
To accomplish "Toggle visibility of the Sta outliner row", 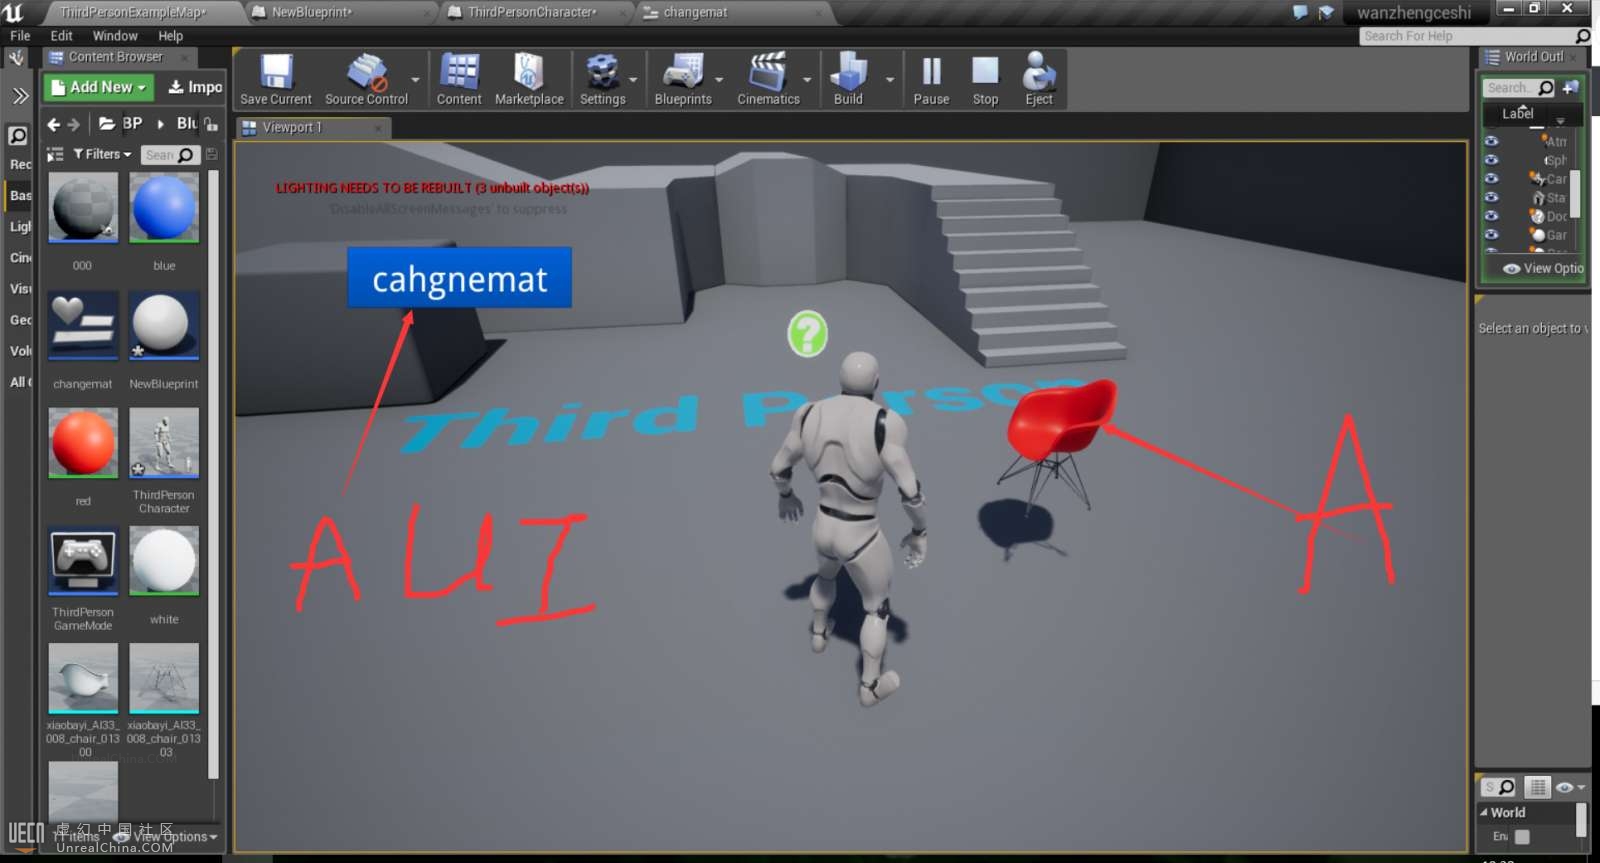I will click(1491, 197).
